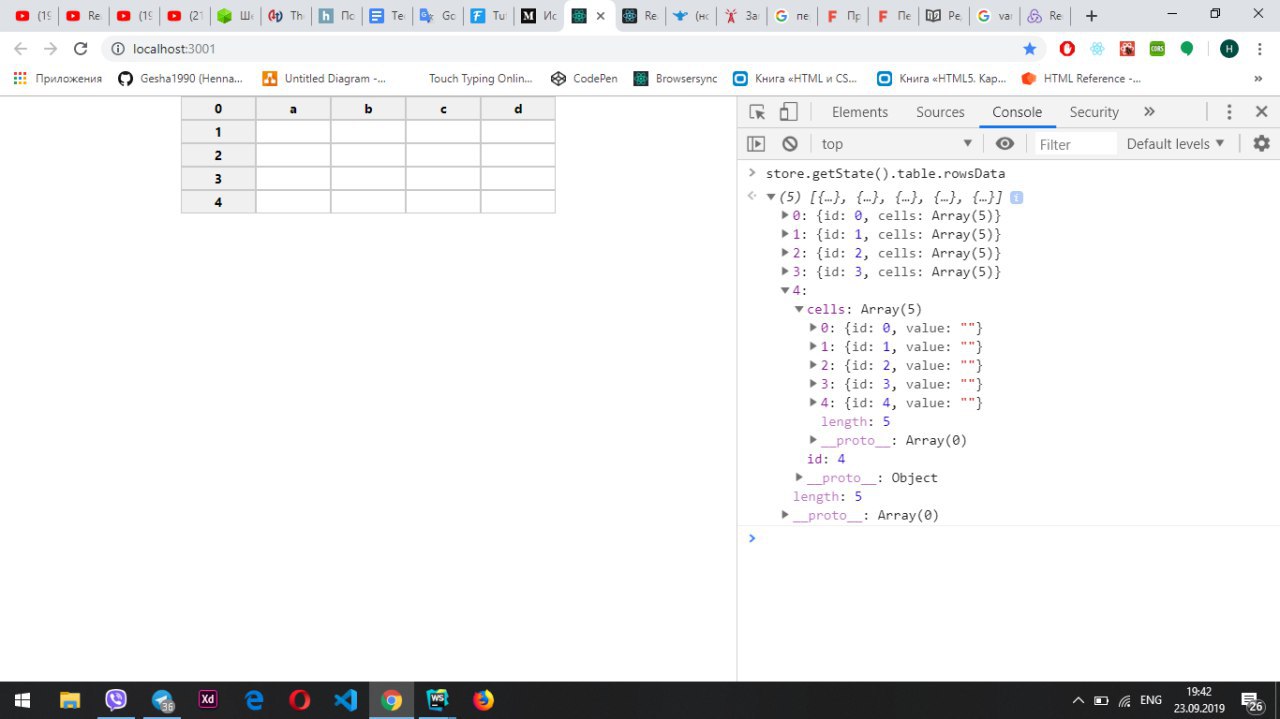This screenshot has width=1280, height=719.
Task: Reload the localhost page
Action: (81, 49)
